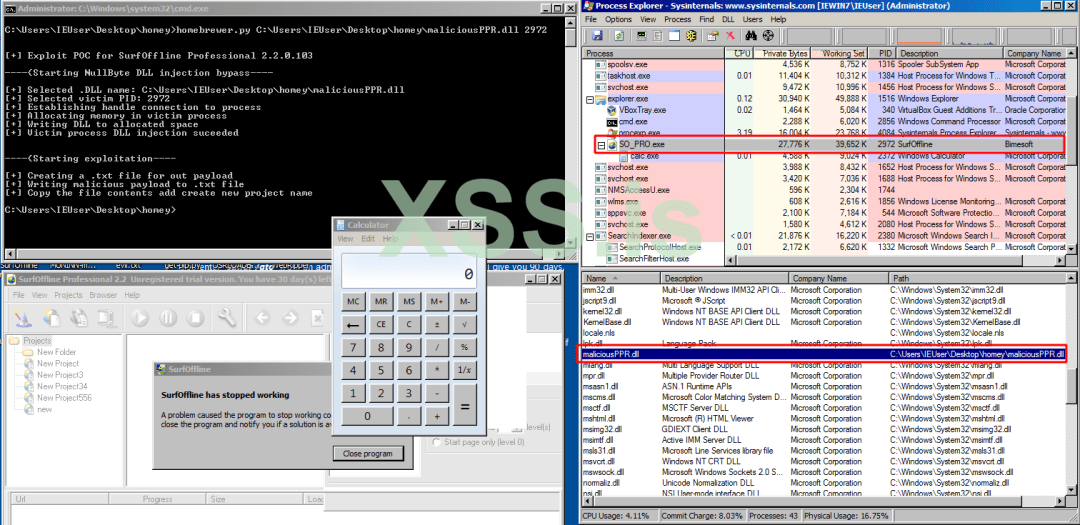Screen dimensions: 1080x525
Task: Open the View menu in Calculator
Action: click(x=346, y=238)
